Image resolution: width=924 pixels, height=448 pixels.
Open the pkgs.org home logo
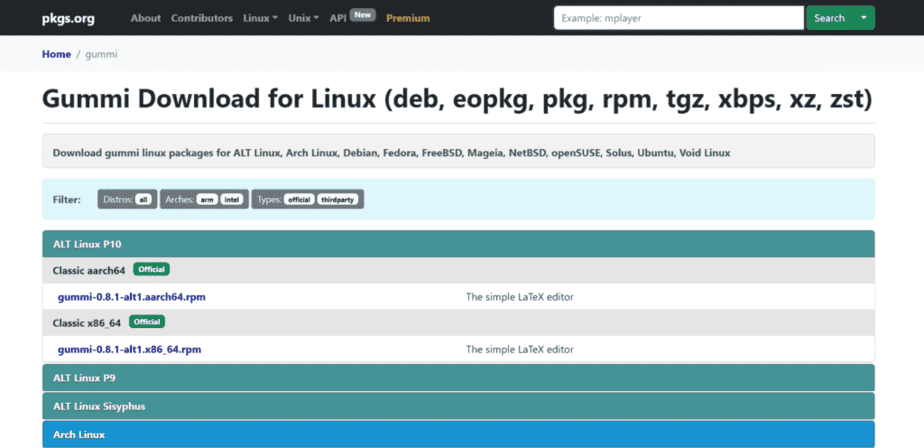(x=68, y=18)
